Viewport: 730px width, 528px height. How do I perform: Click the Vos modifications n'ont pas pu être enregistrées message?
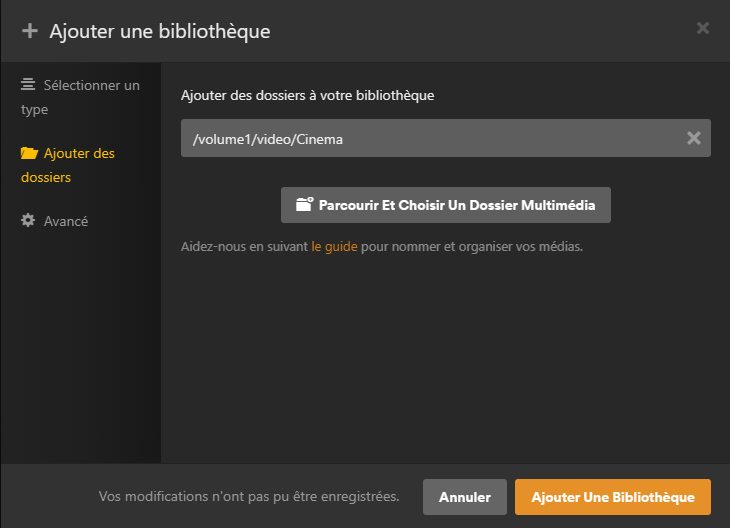pyautogui.click(x=249, y=496)
